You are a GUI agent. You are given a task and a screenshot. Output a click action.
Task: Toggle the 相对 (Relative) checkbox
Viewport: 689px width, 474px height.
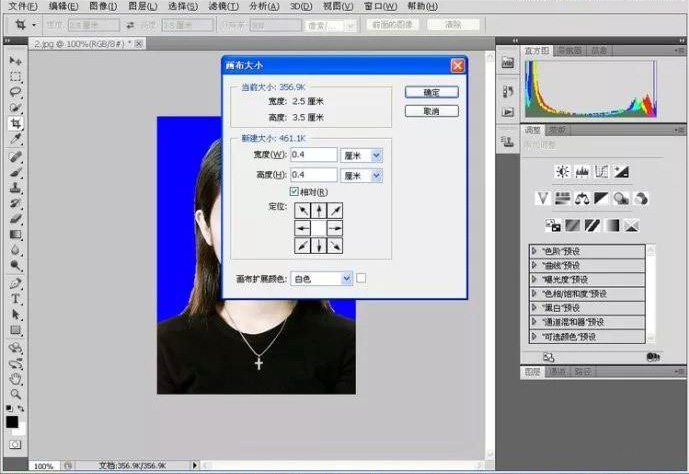click(x=294, y=192)
